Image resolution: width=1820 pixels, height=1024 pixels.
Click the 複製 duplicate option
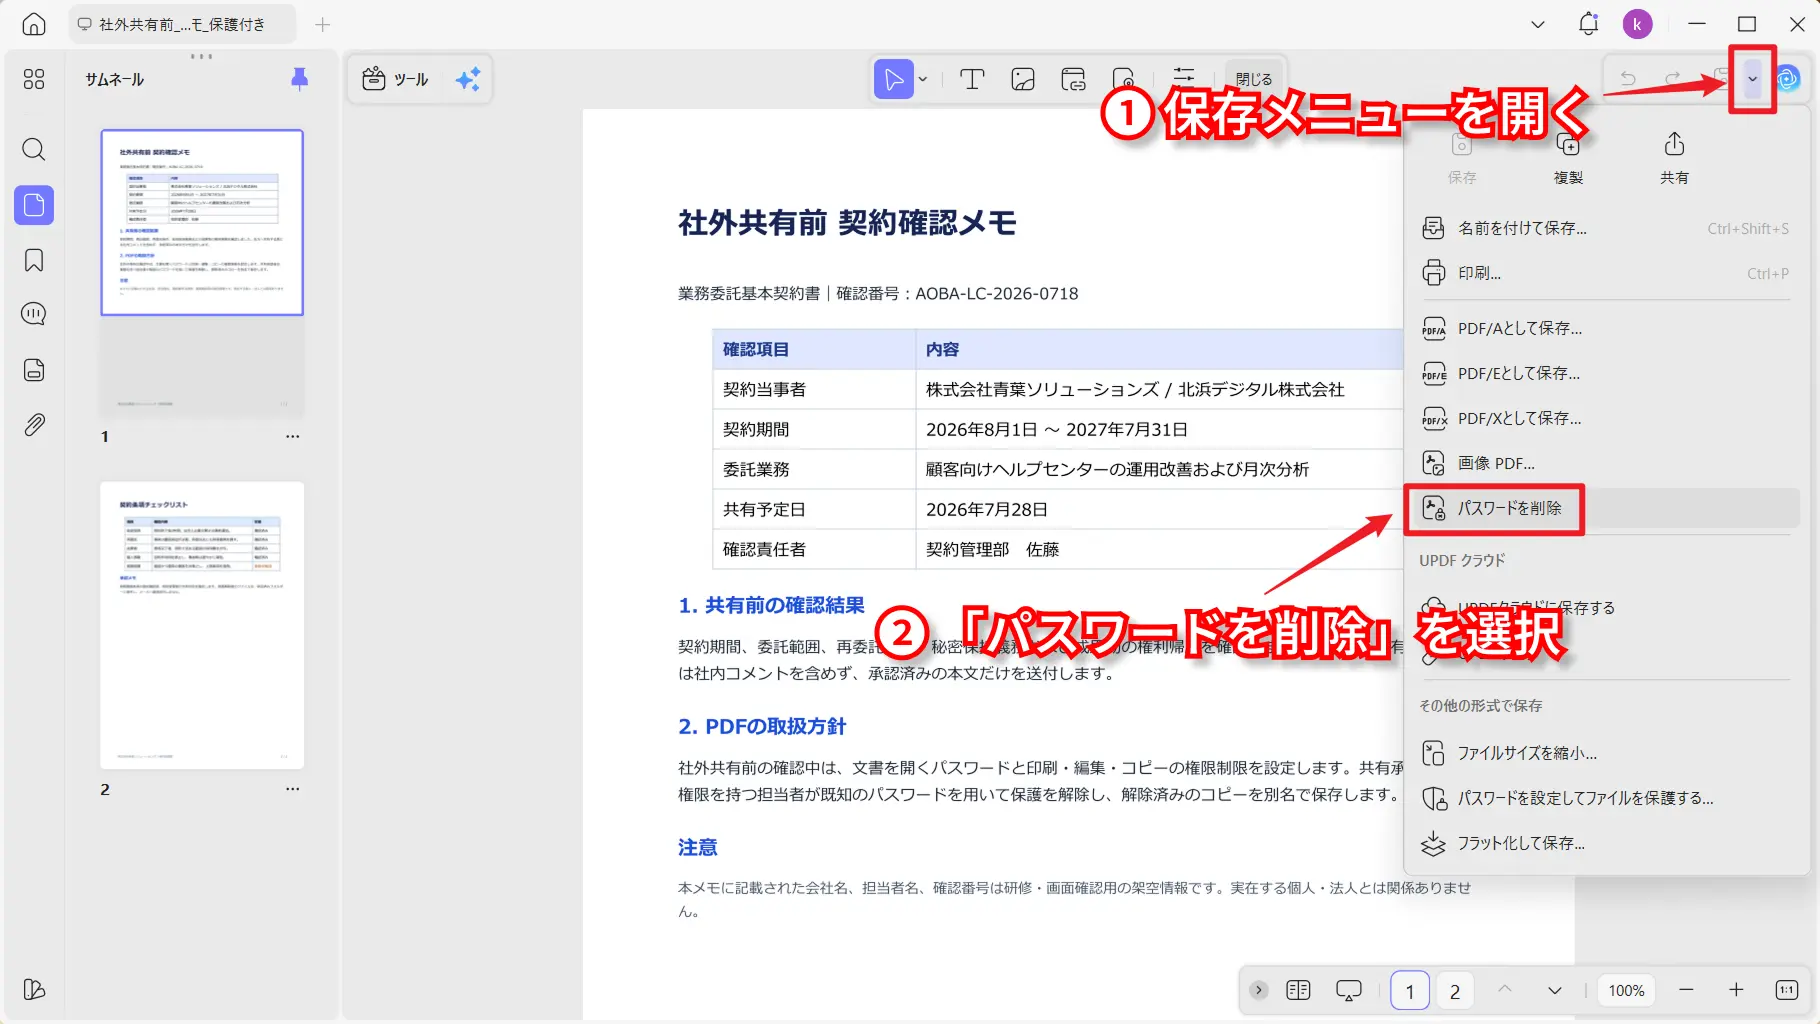tap(1568, 158)
